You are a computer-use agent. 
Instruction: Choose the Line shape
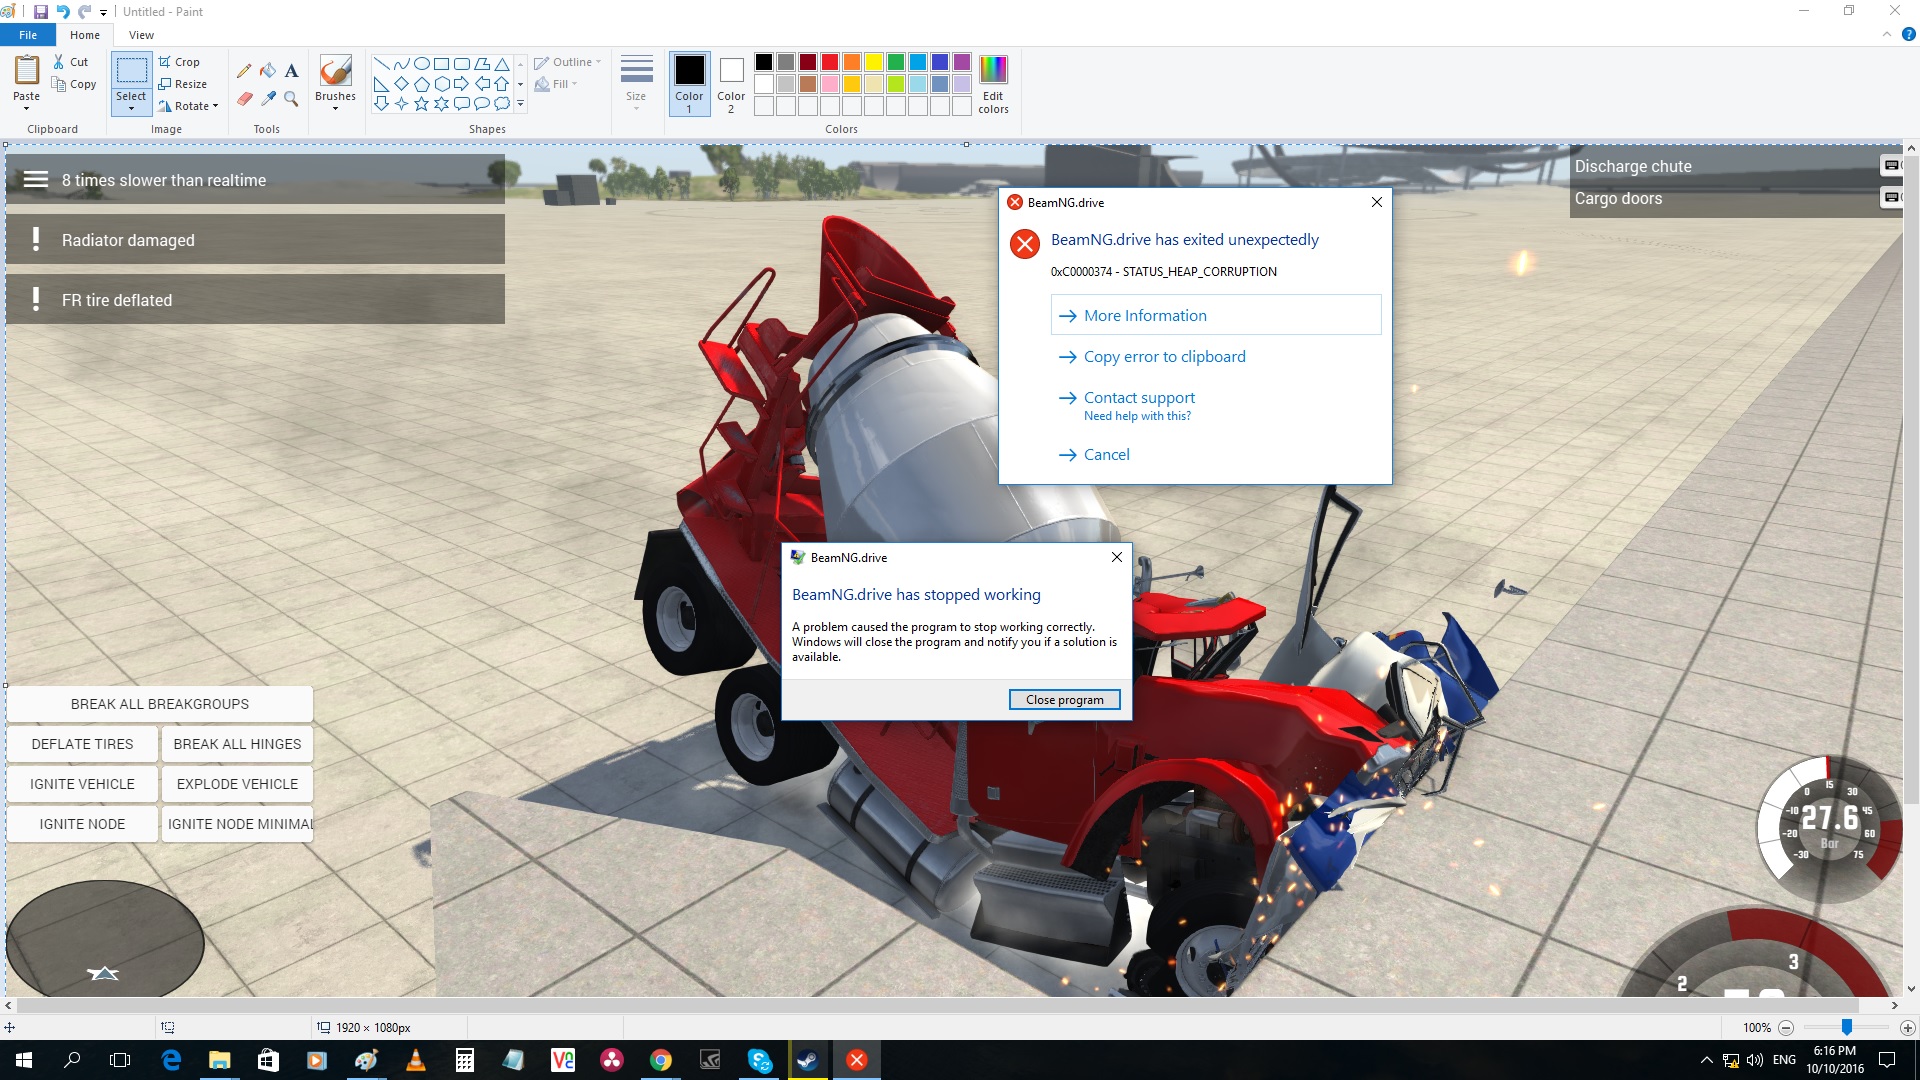pos(382,64)
